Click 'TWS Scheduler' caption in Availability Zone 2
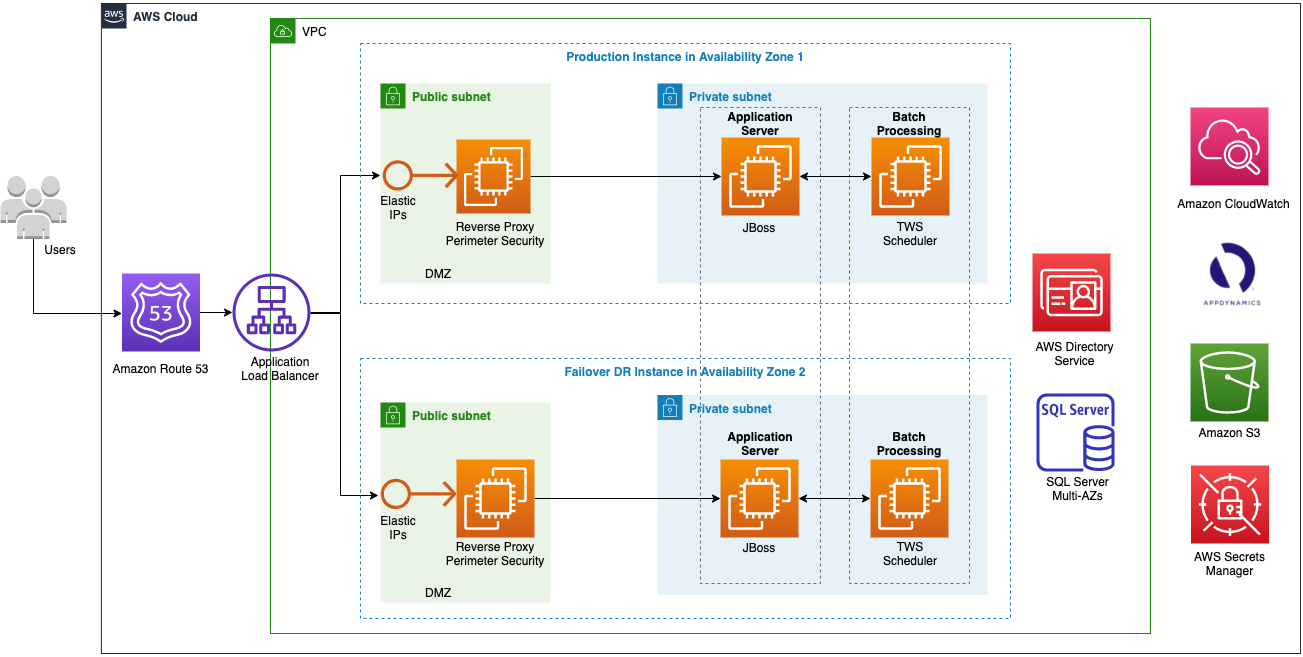Screen dimensions: 1303x657 coord(910,554)
